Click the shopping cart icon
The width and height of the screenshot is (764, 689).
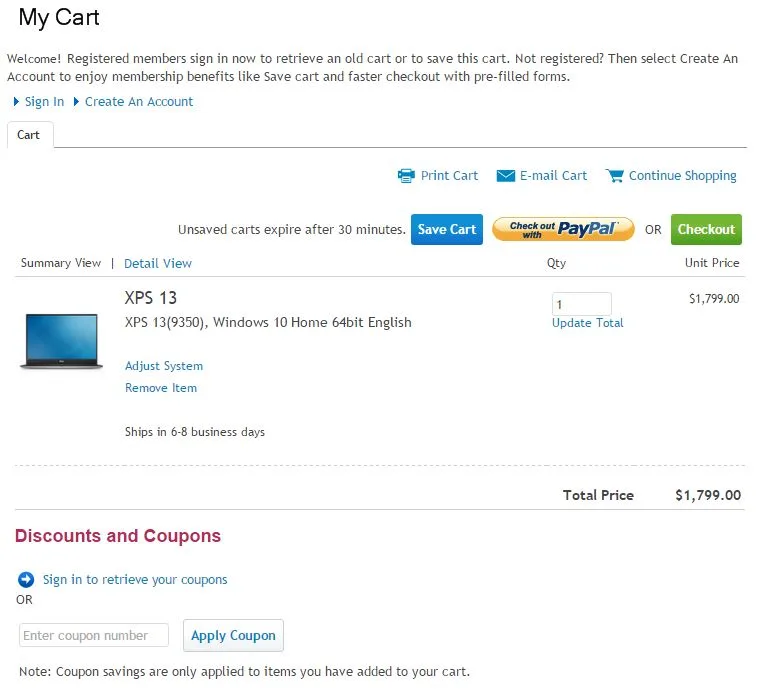coord(614,176)
